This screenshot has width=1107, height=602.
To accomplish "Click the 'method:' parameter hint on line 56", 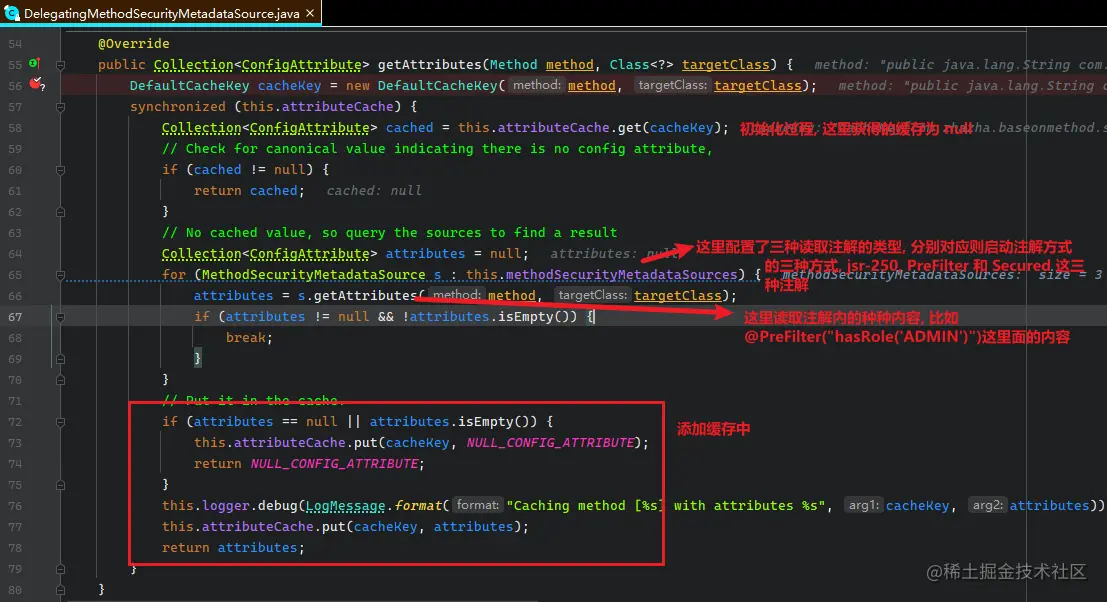I will 536,85.
